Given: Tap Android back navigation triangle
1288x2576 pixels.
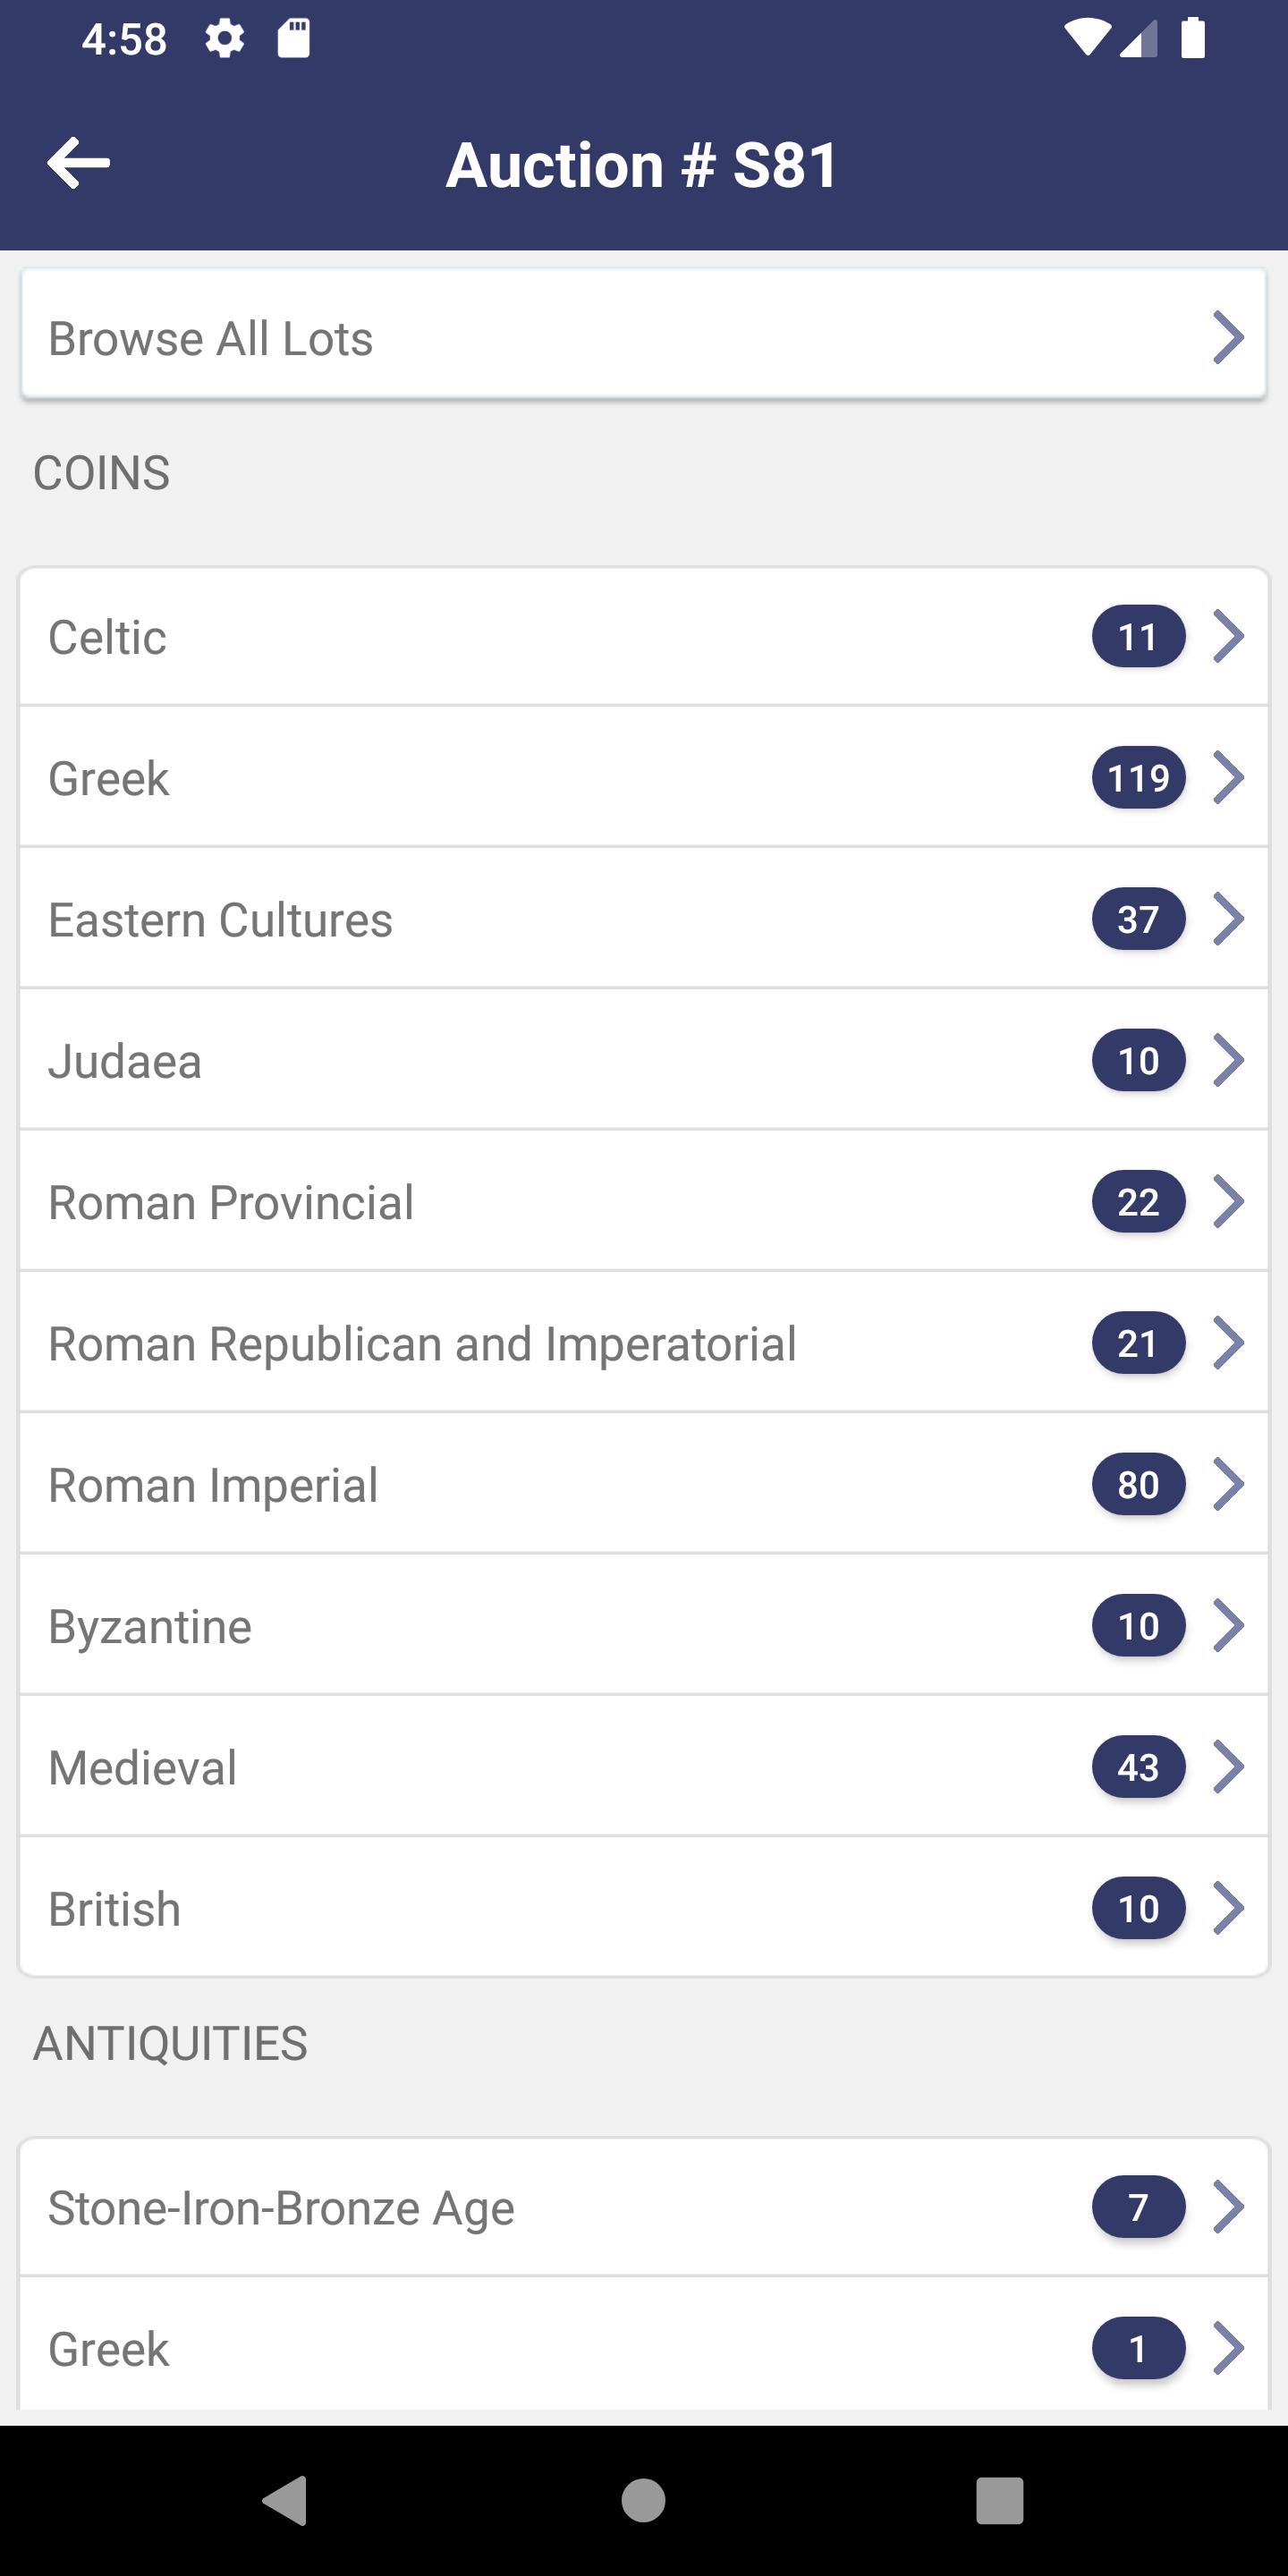Looking at the screenshot, I should (x=285, y=2501).
